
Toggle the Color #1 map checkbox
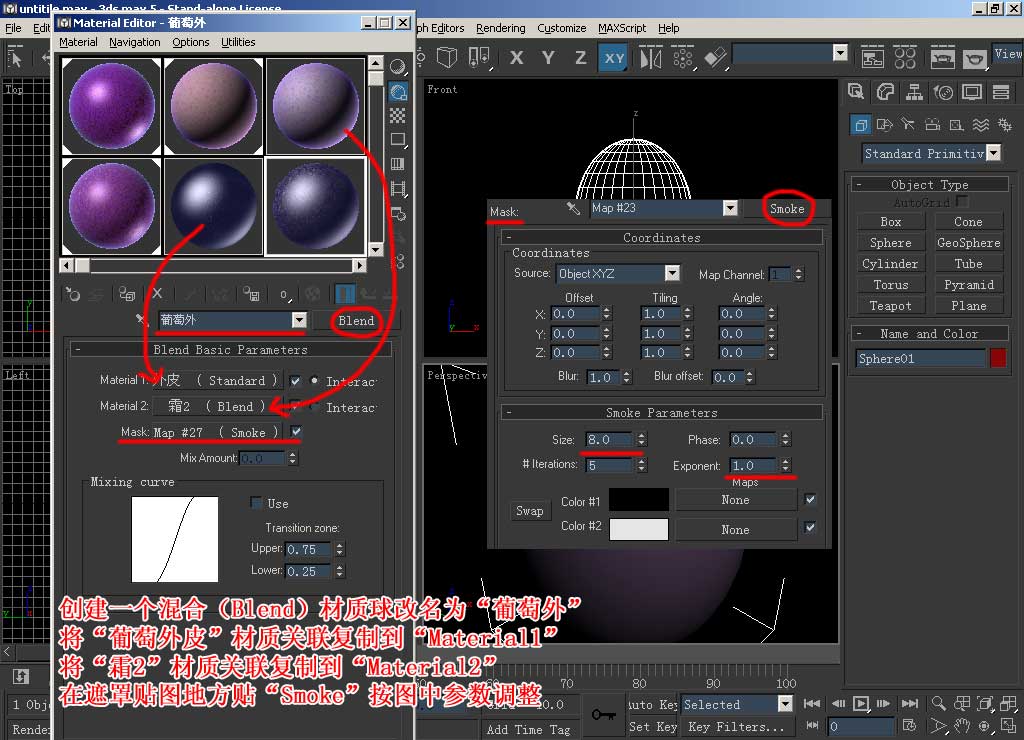pos(810,500)
